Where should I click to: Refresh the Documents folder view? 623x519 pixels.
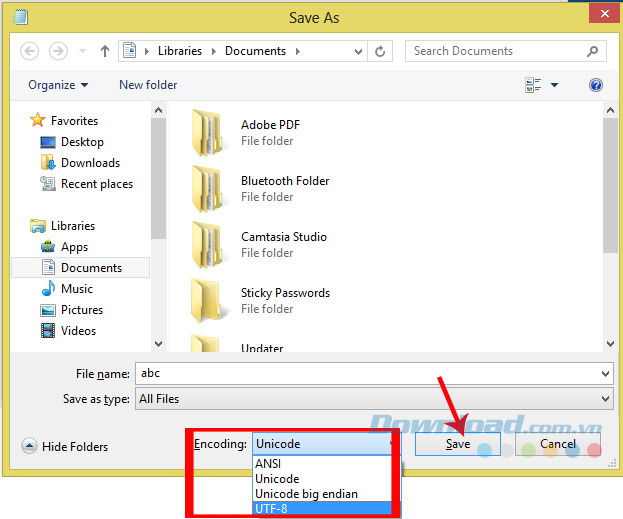380,51
